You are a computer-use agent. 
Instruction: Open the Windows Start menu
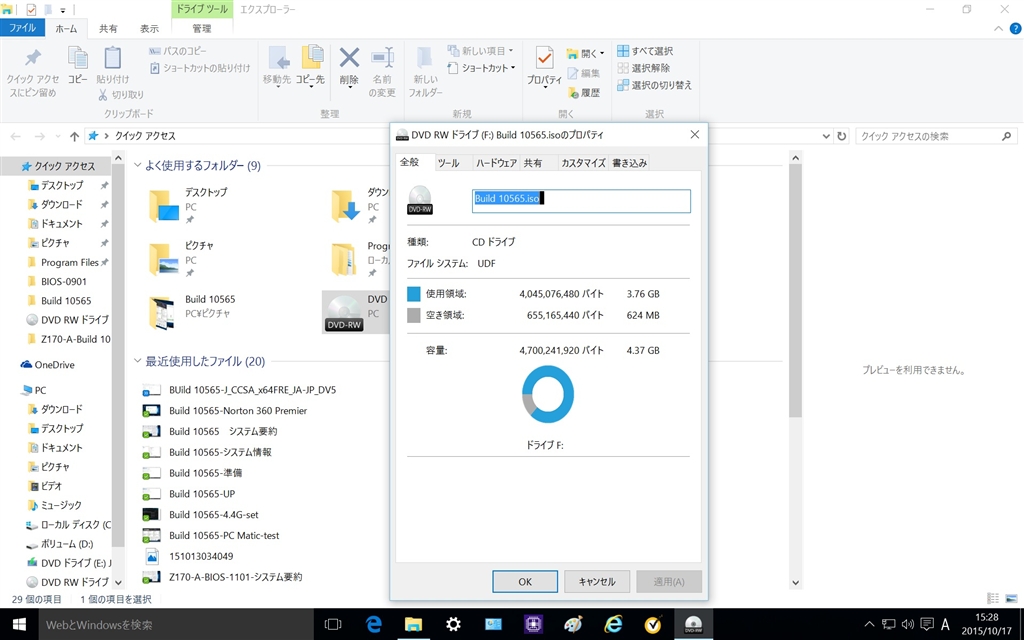point(19,624)
